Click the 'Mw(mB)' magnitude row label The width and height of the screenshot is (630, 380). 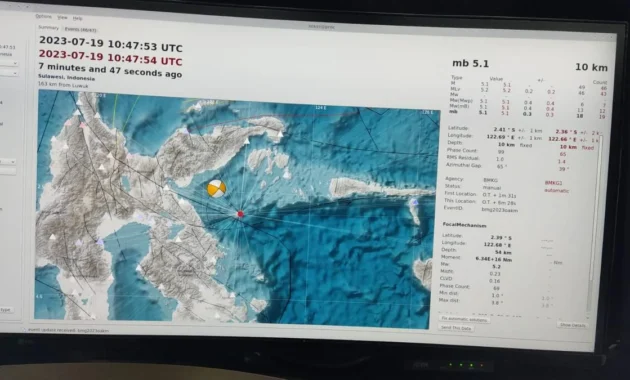tap(460, 106)
